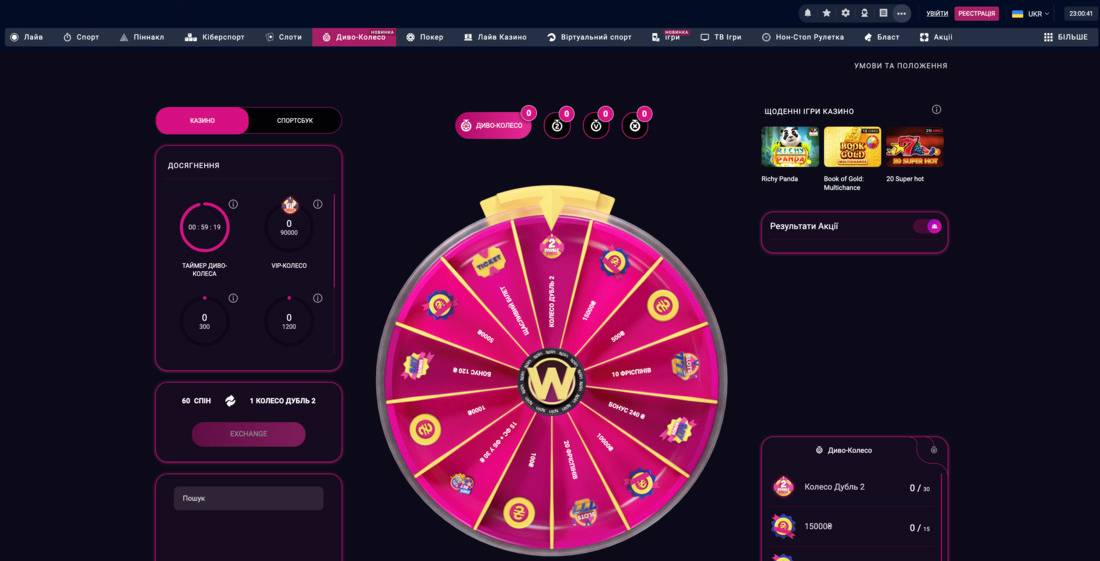This screenshot has height=561, width=1100.
Task: Open info icon next to VIP-Колесо
Action: click(317, 204)
